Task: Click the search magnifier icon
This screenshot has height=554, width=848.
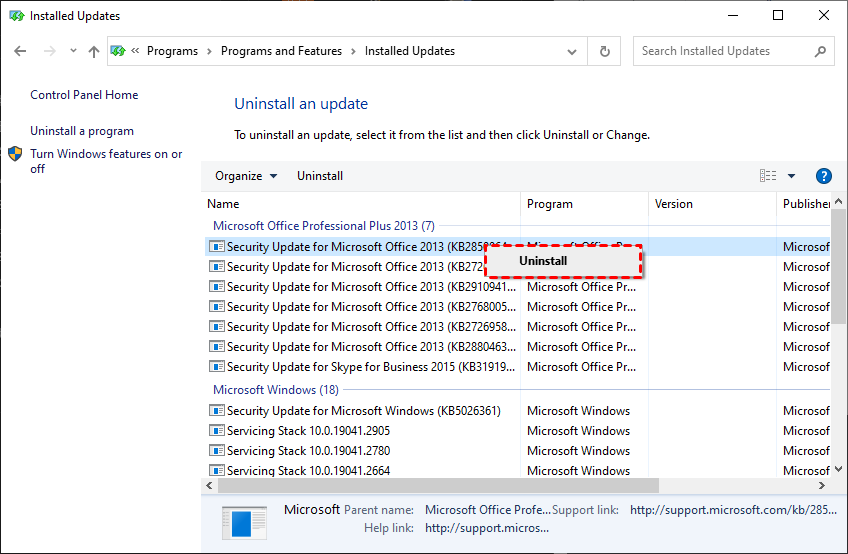Action: click(820, 51)
